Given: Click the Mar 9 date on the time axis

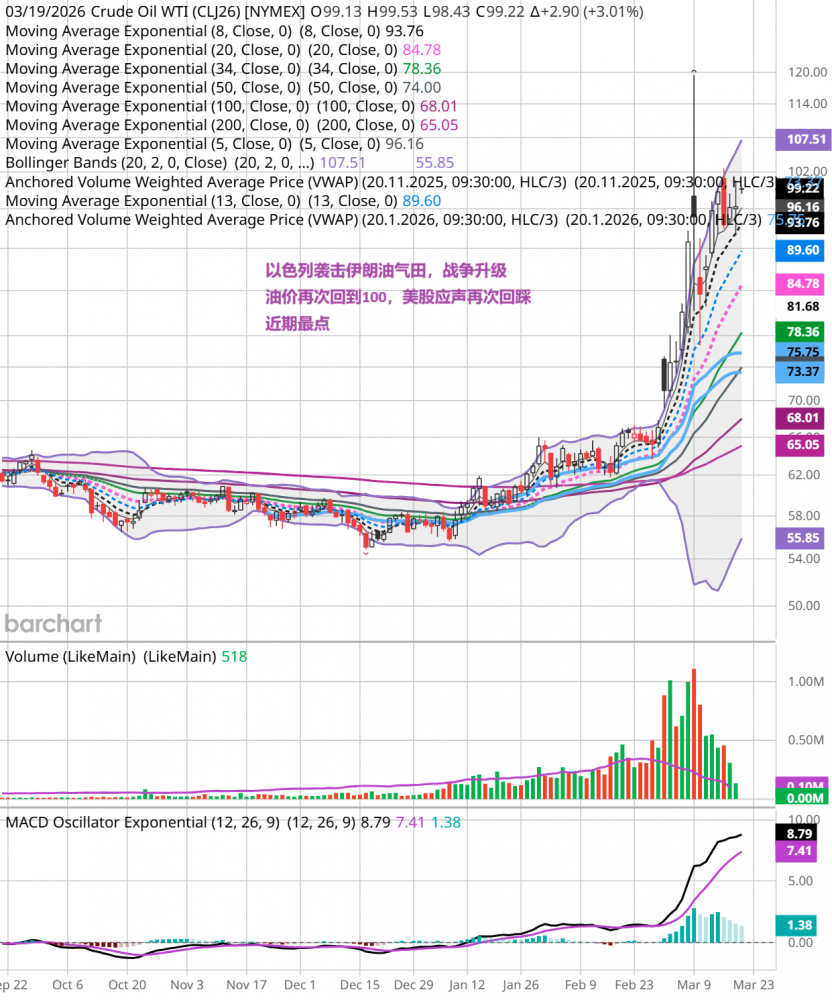Looking at the screenshot, I should [694, 983].
